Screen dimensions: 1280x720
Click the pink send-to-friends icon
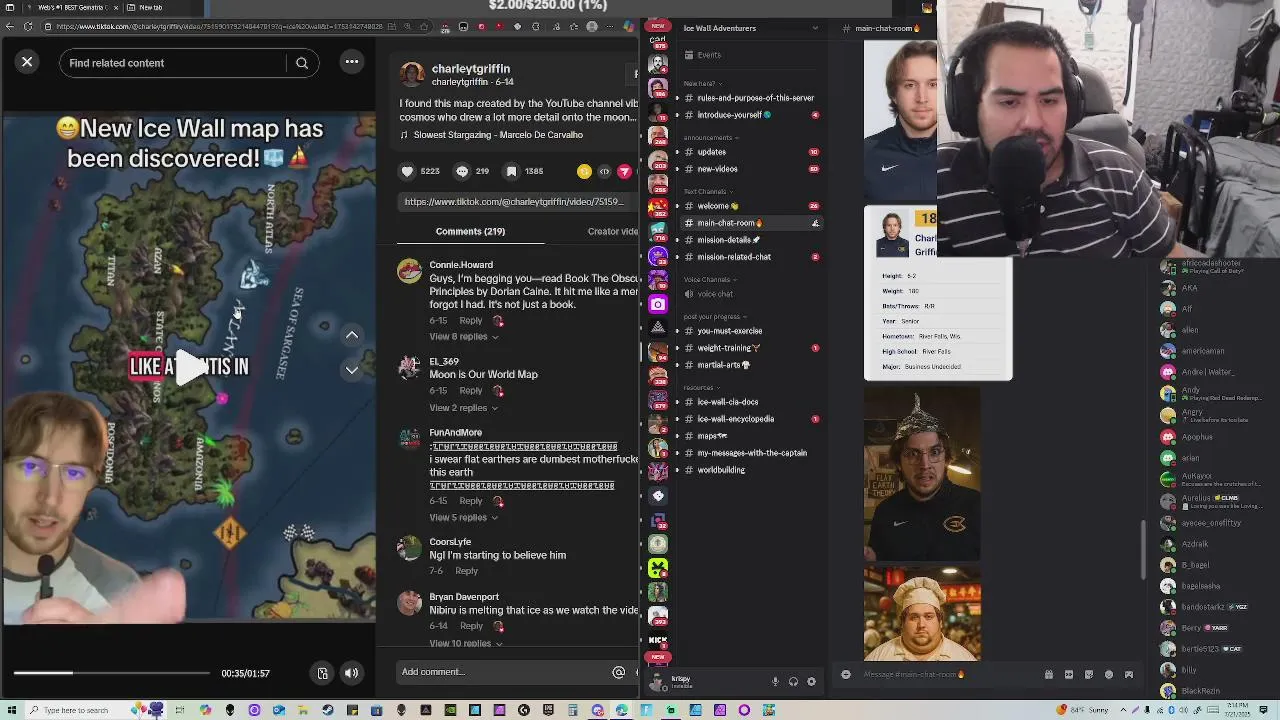pos(624,171)
